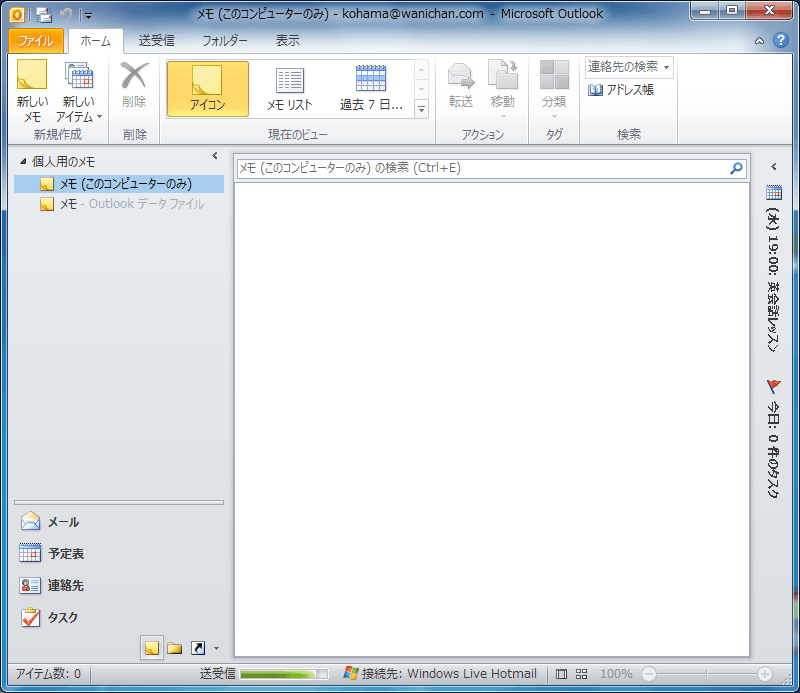Switch to 予定表 calendar
The width and height of the screenshot is (800, 693).
(119, 553)
